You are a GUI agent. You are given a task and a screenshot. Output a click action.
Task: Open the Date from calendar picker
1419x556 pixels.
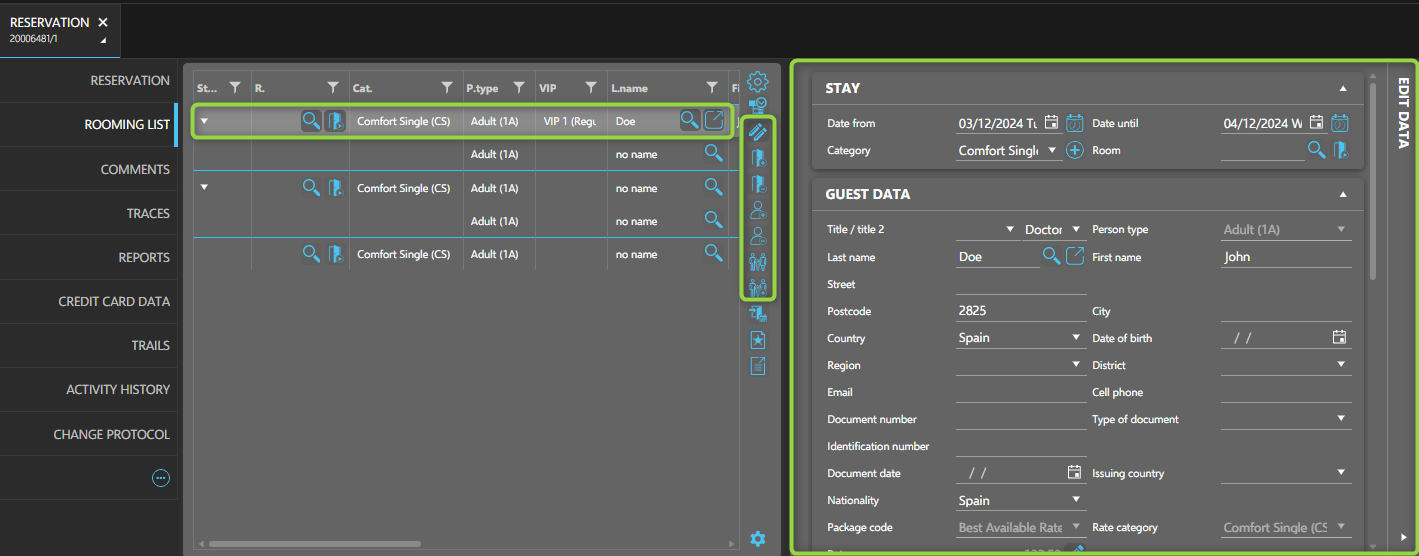[x=1051, y=123]
